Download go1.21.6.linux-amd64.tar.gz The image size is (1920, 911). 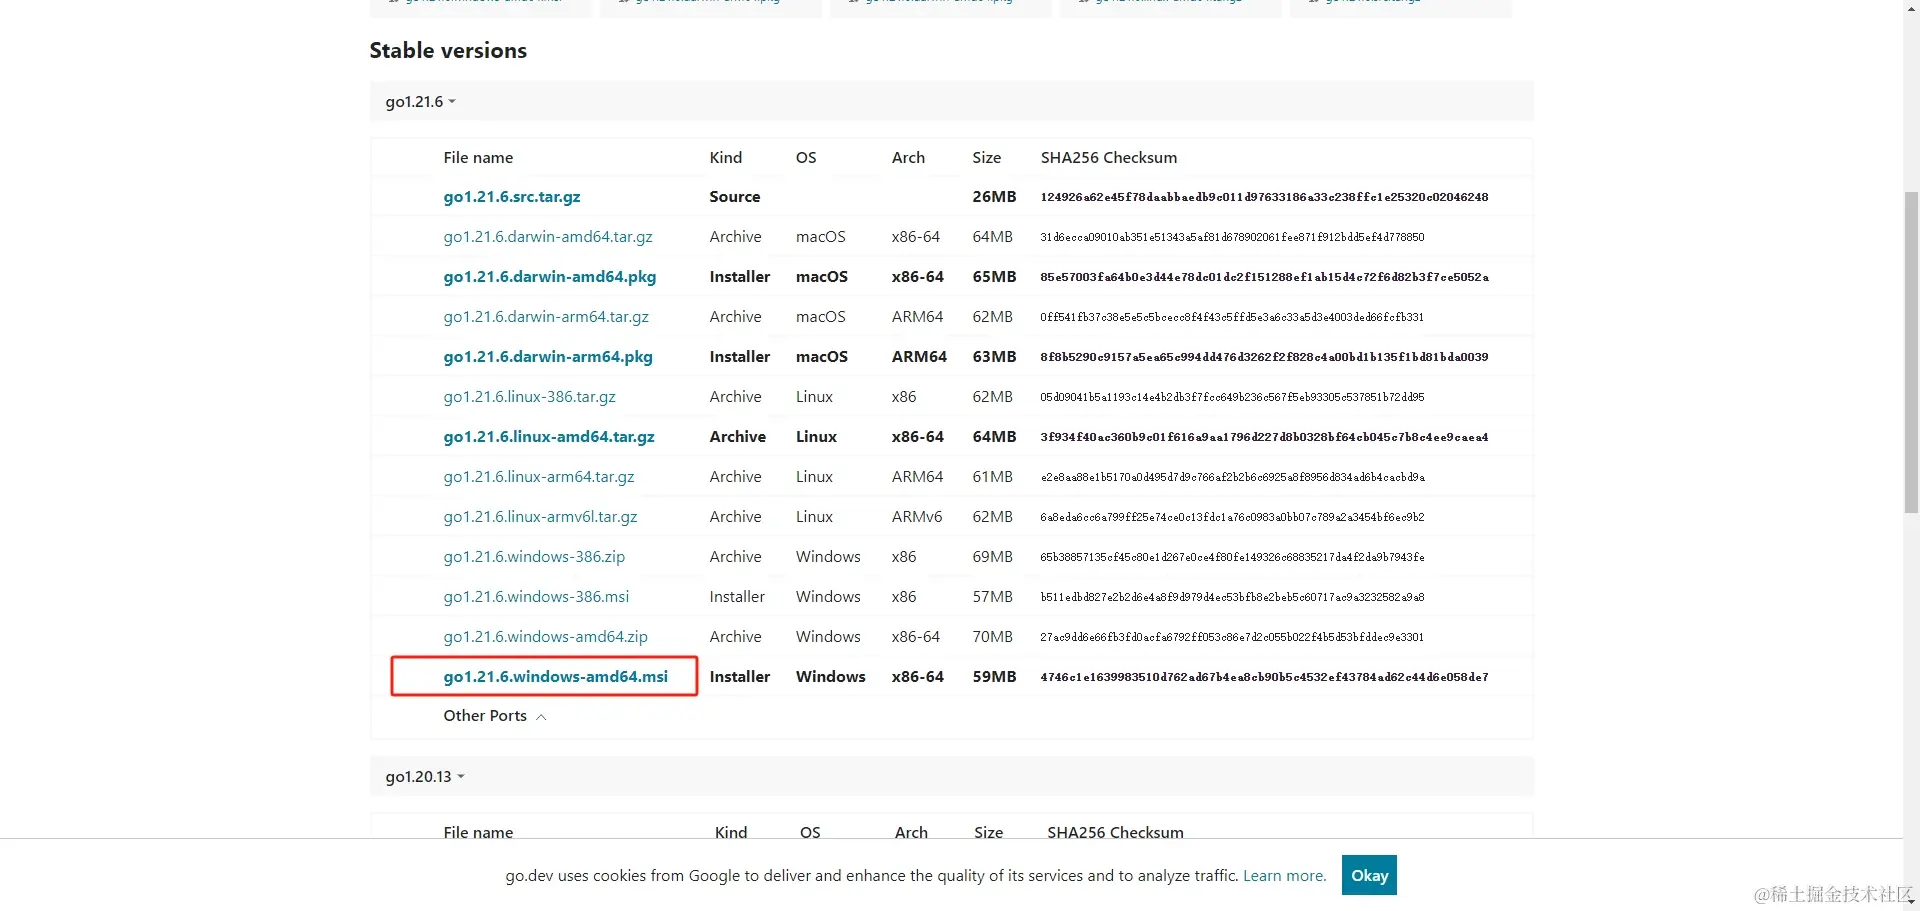(x=549, y=437)
